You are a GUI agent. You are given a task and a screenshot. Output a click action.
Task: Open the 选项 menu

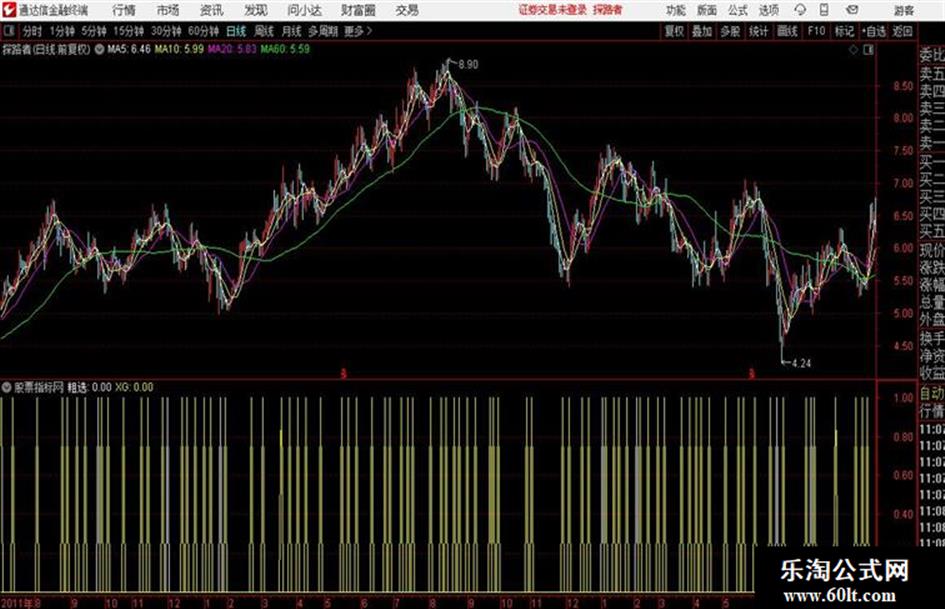(x=769, y=10)
